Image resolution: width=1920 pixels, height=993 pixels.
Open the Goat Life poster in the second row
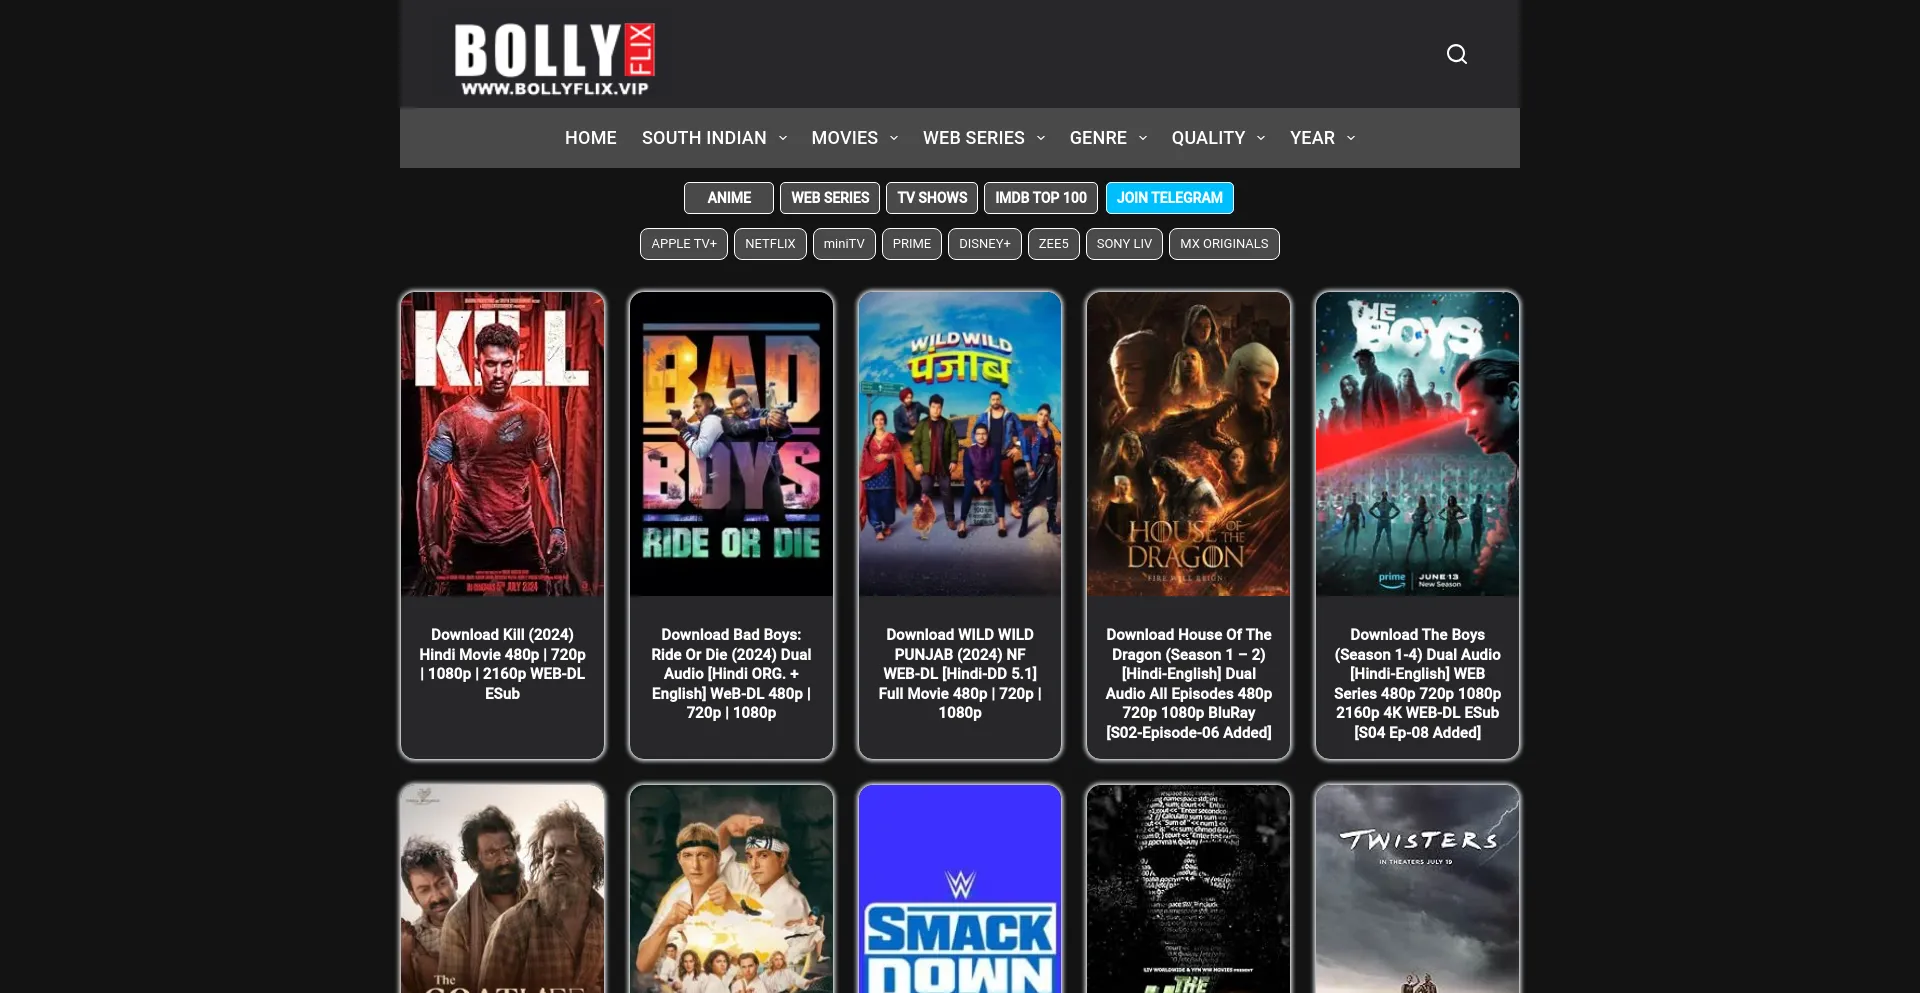[503, 889]
